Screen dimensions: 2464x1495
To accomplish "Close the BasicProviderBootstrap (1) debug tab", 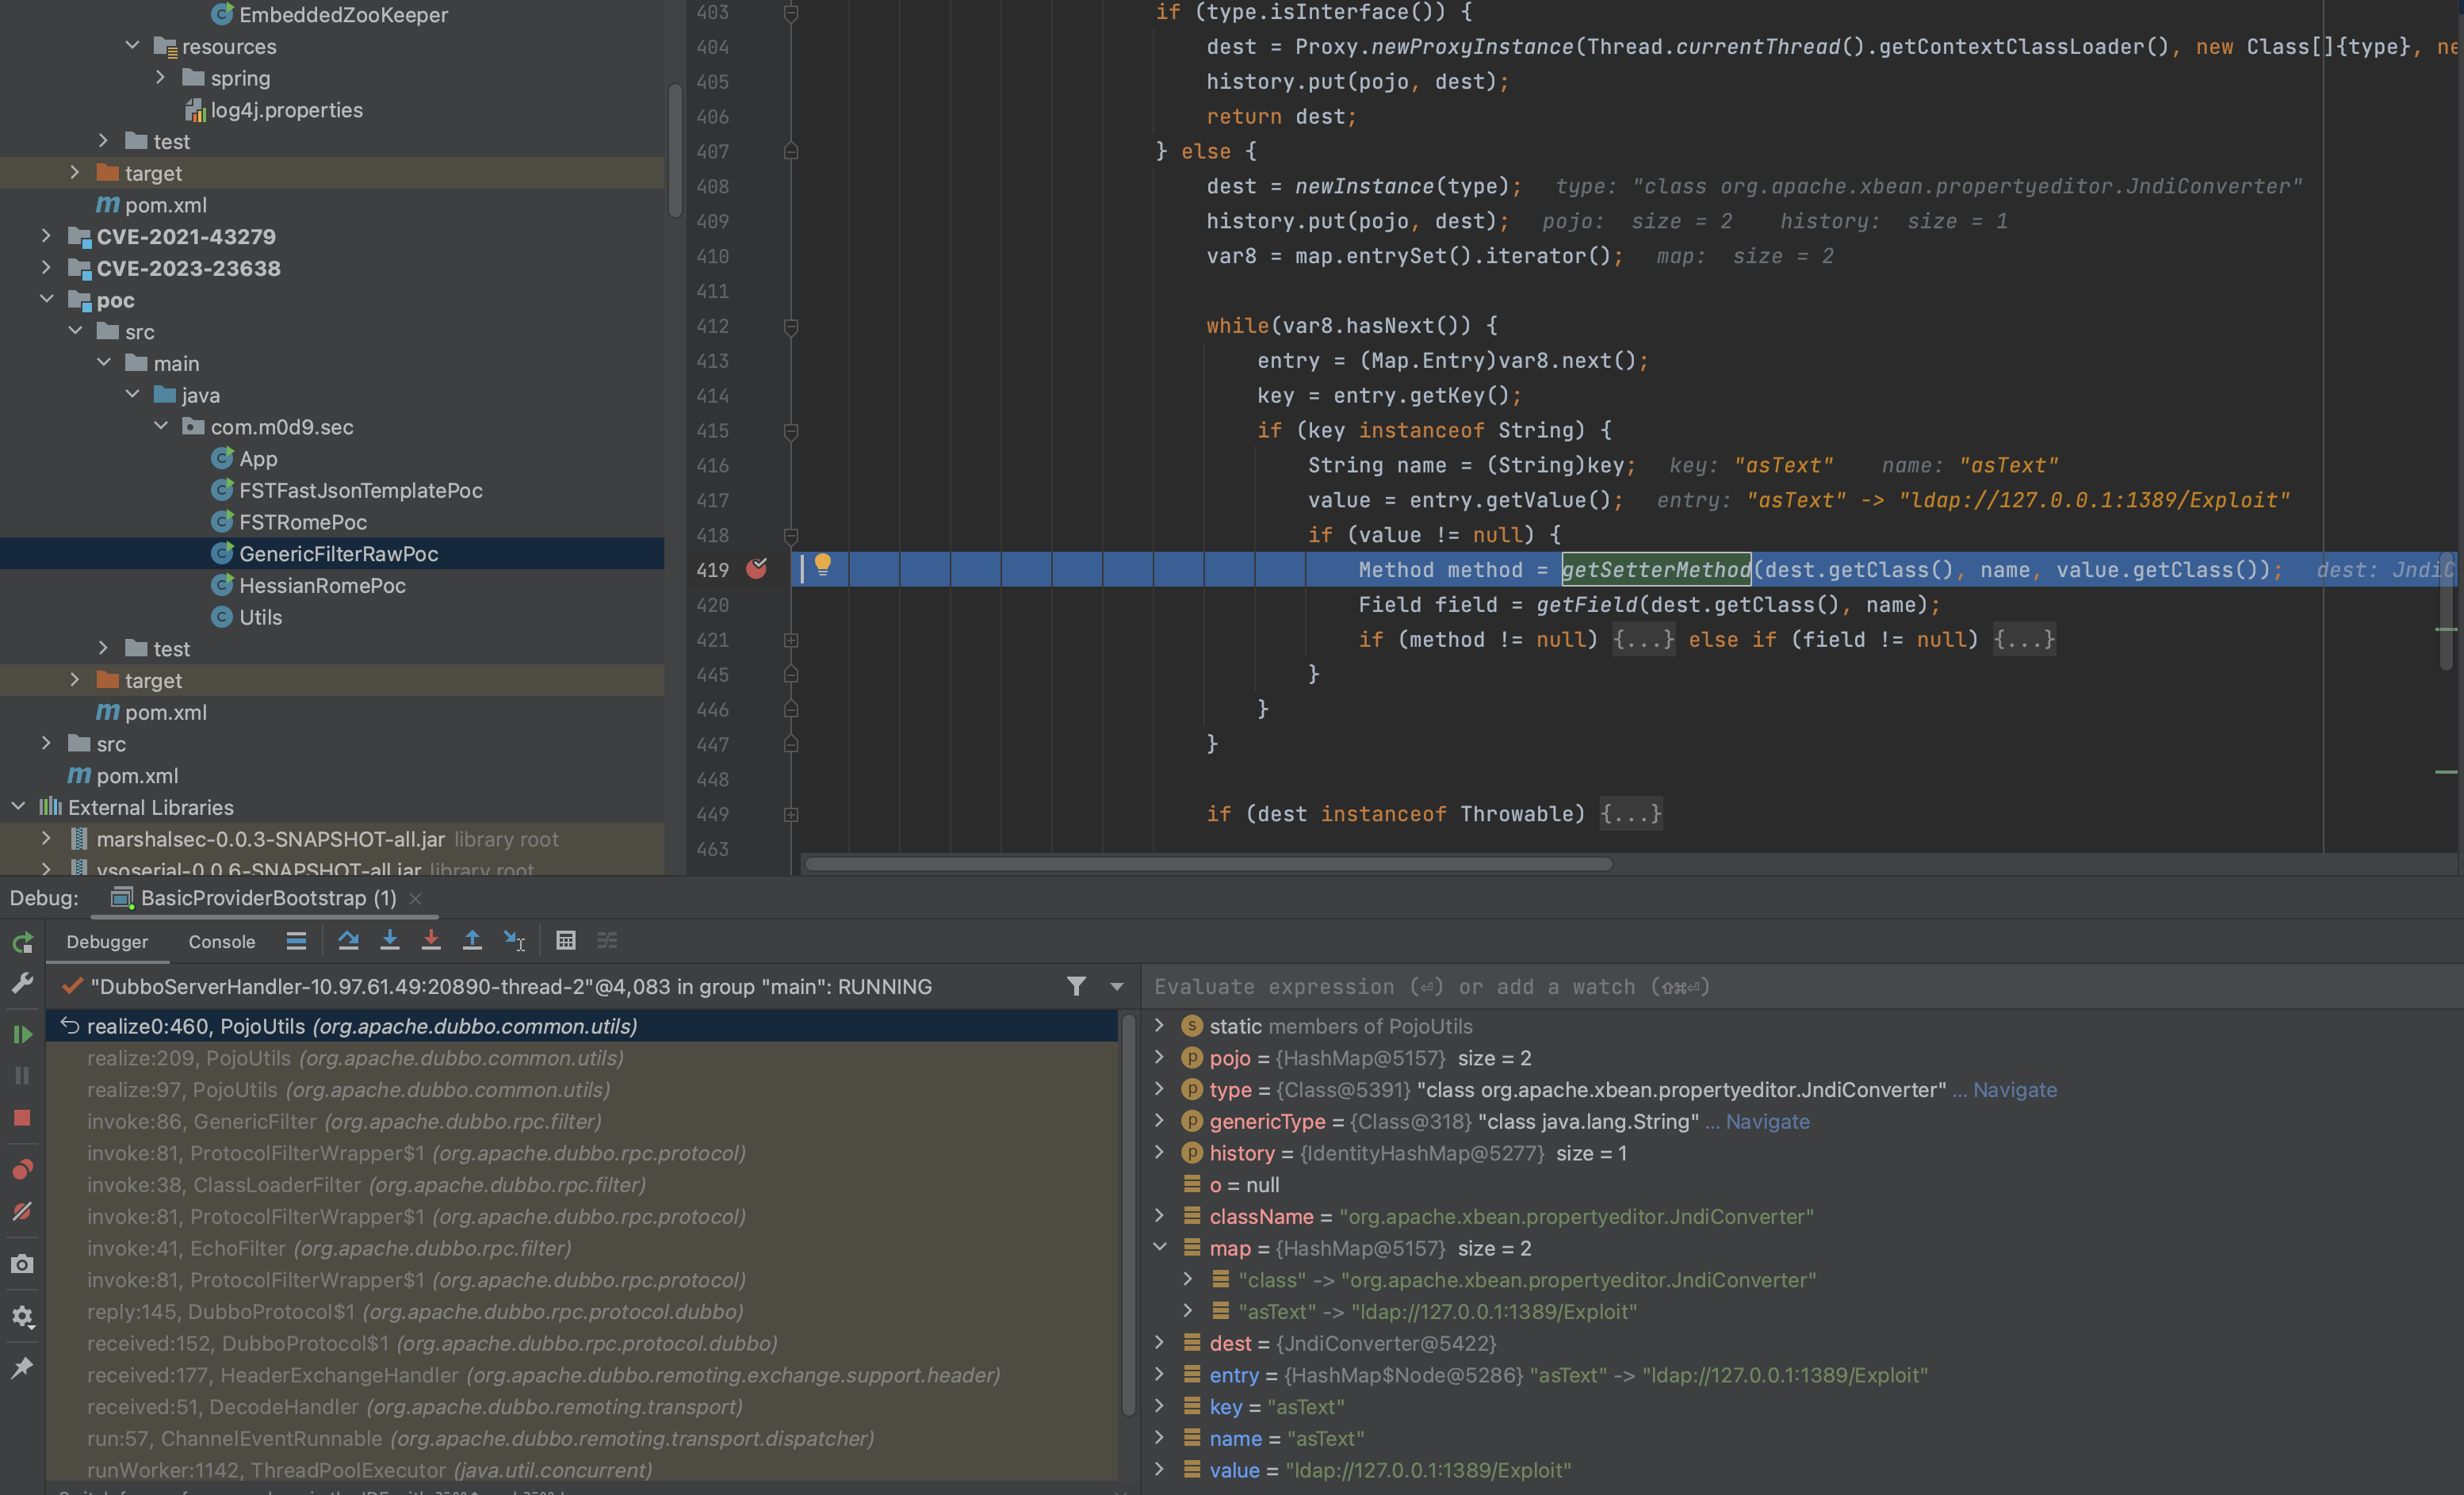I will pyautogui.click(x=416, y=898).
